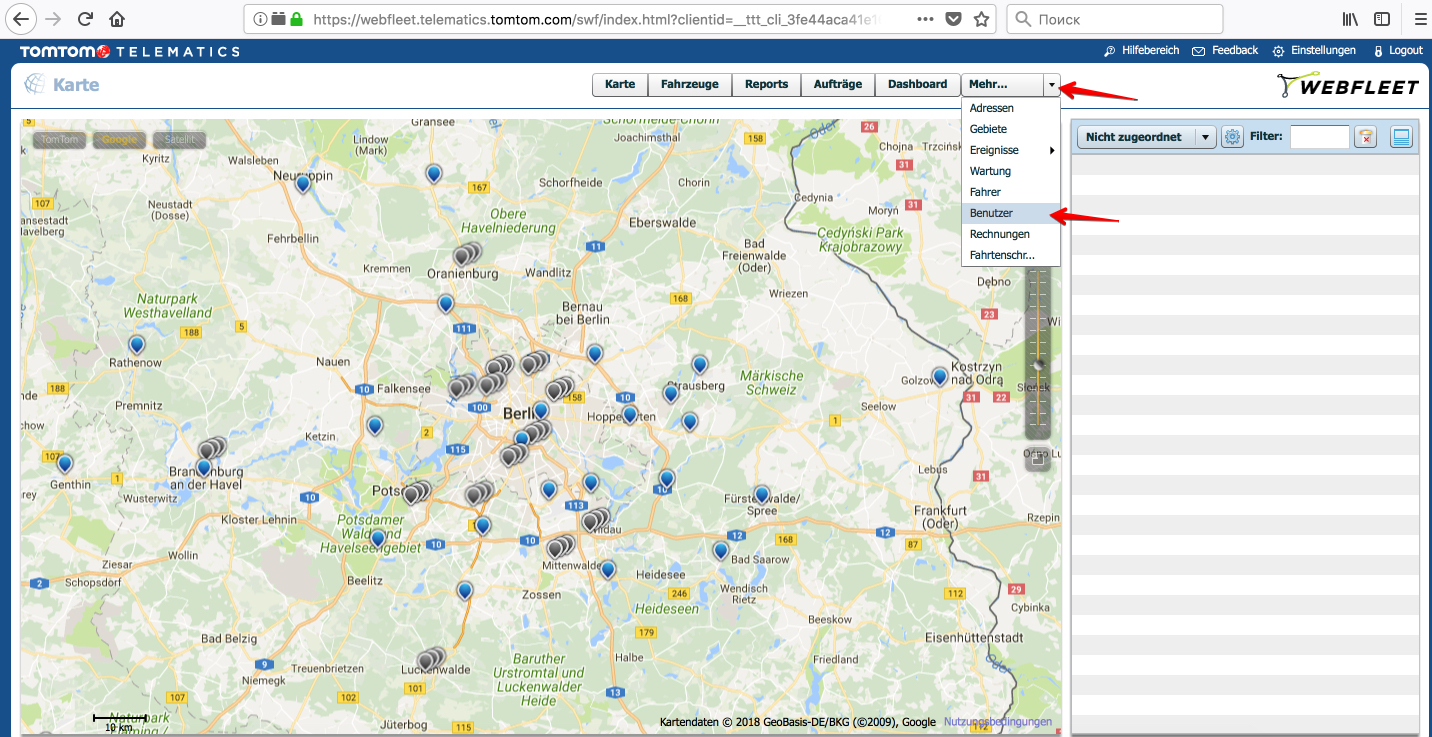
Task: Click the map overview icon below zoom slider
Action: pyautogui.click(x=1038, y=458)
